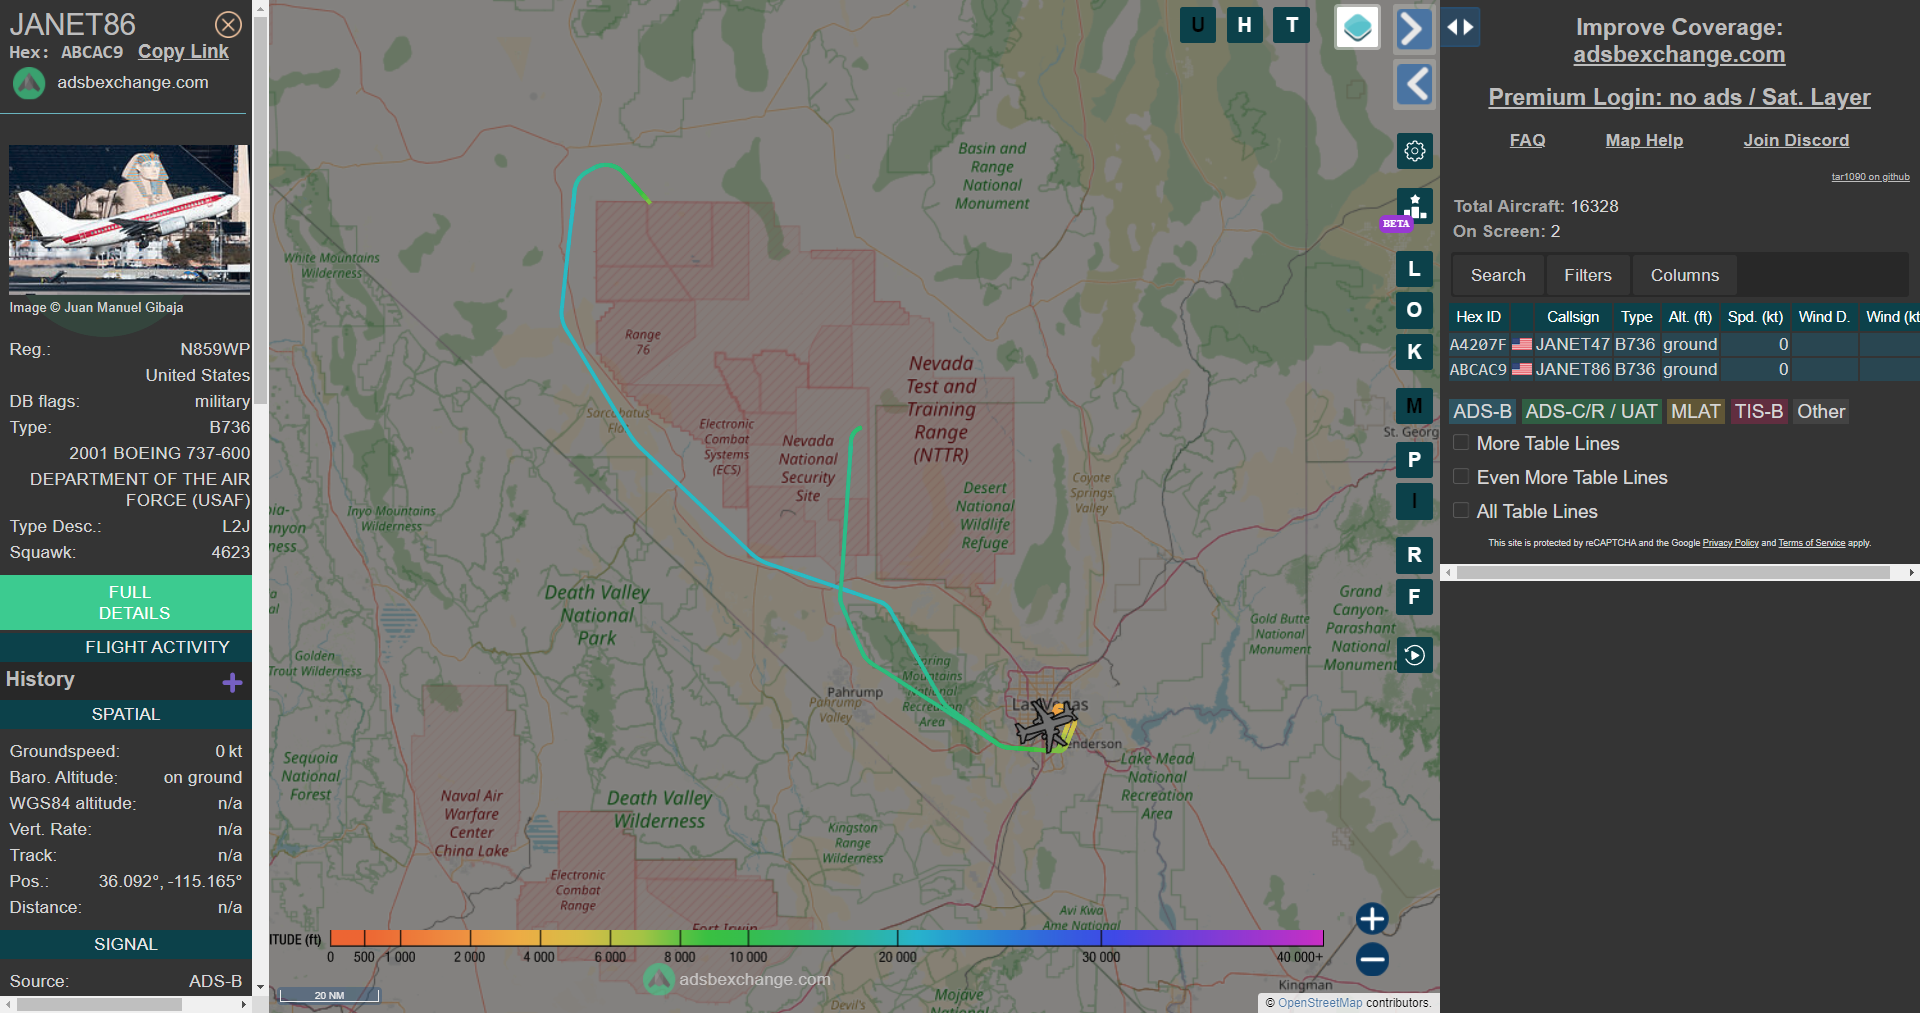Click the aircraft icon over Las Vegas
The image size is (1920, 1013).
(1046, 724)
